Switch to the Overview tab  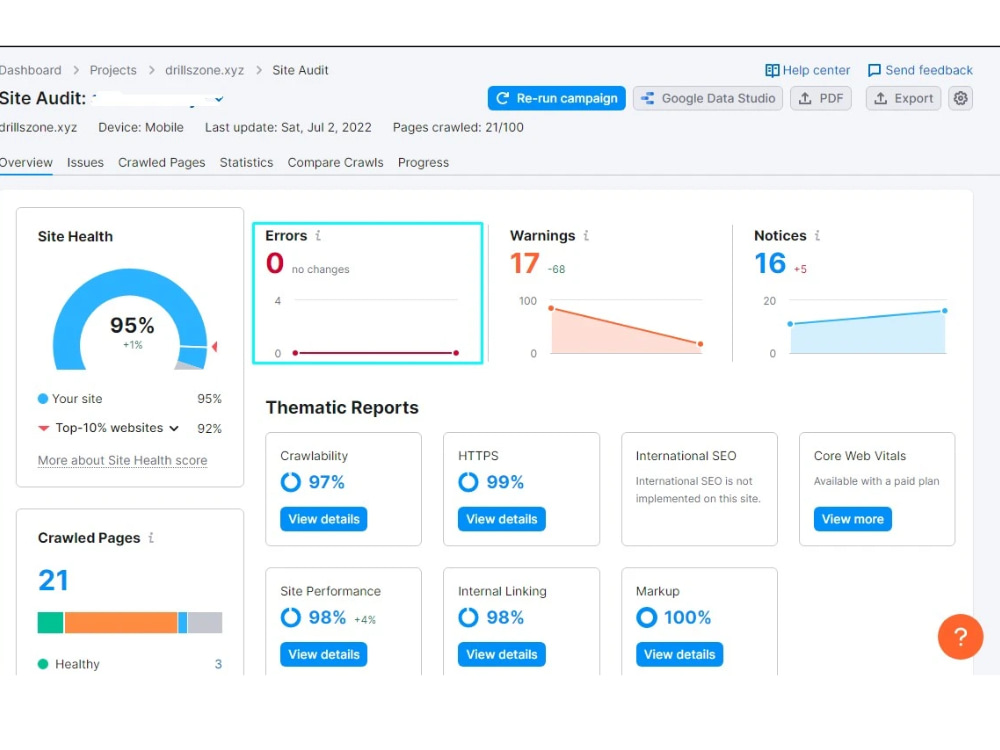tap(26, 163)
